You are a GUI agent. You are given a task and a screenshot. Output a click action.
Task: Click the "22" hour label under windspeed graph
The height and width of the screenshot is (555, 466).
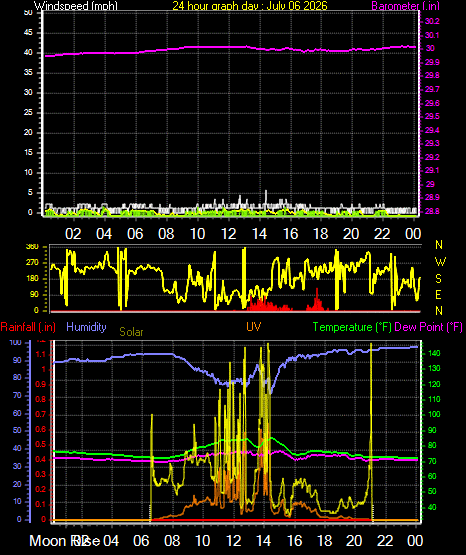382,234
